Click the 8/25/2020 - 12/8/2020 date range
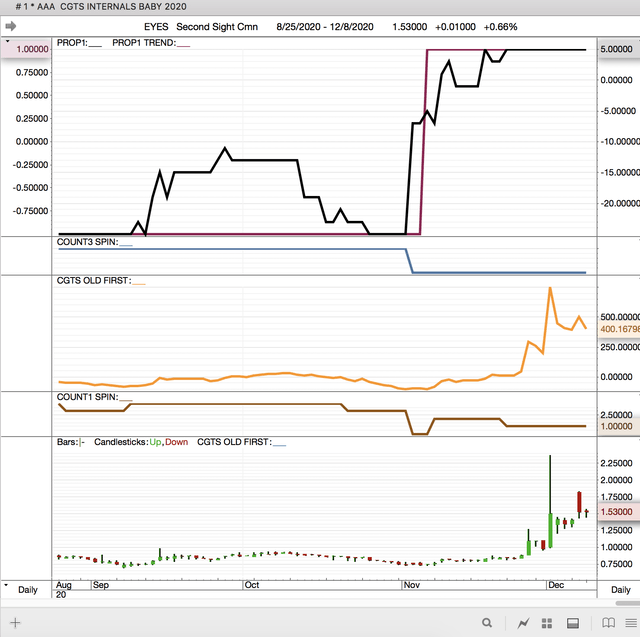 pos(325,27)
